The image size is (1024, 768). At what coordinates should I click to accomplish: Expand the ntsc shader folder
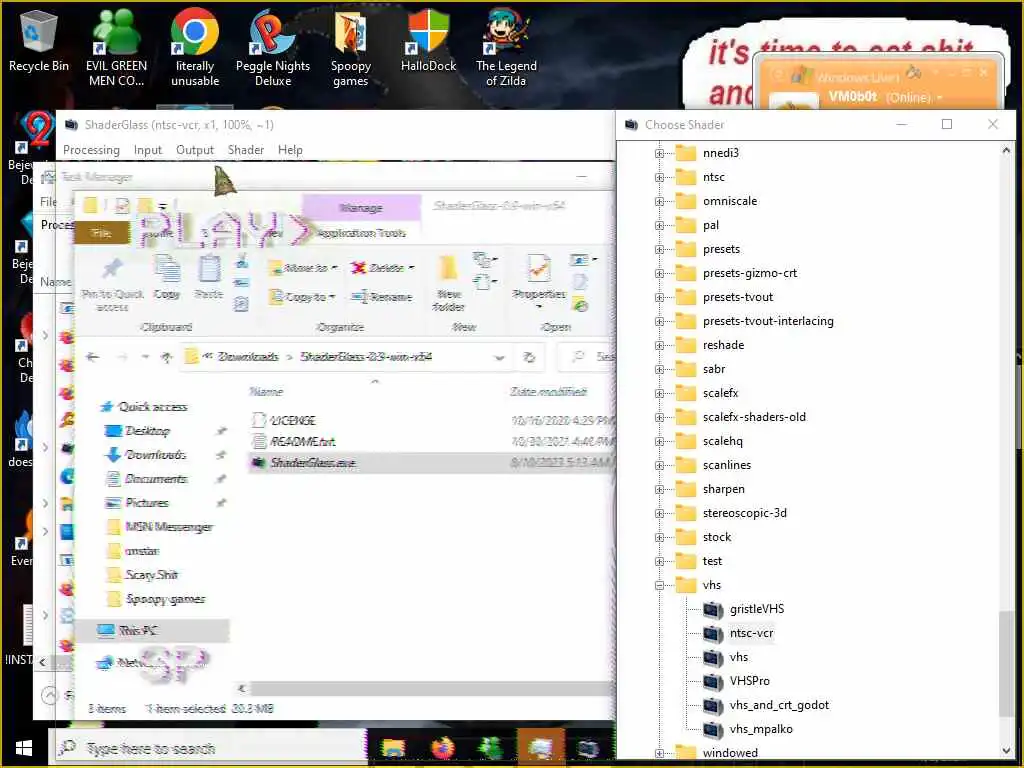point(659,178)
